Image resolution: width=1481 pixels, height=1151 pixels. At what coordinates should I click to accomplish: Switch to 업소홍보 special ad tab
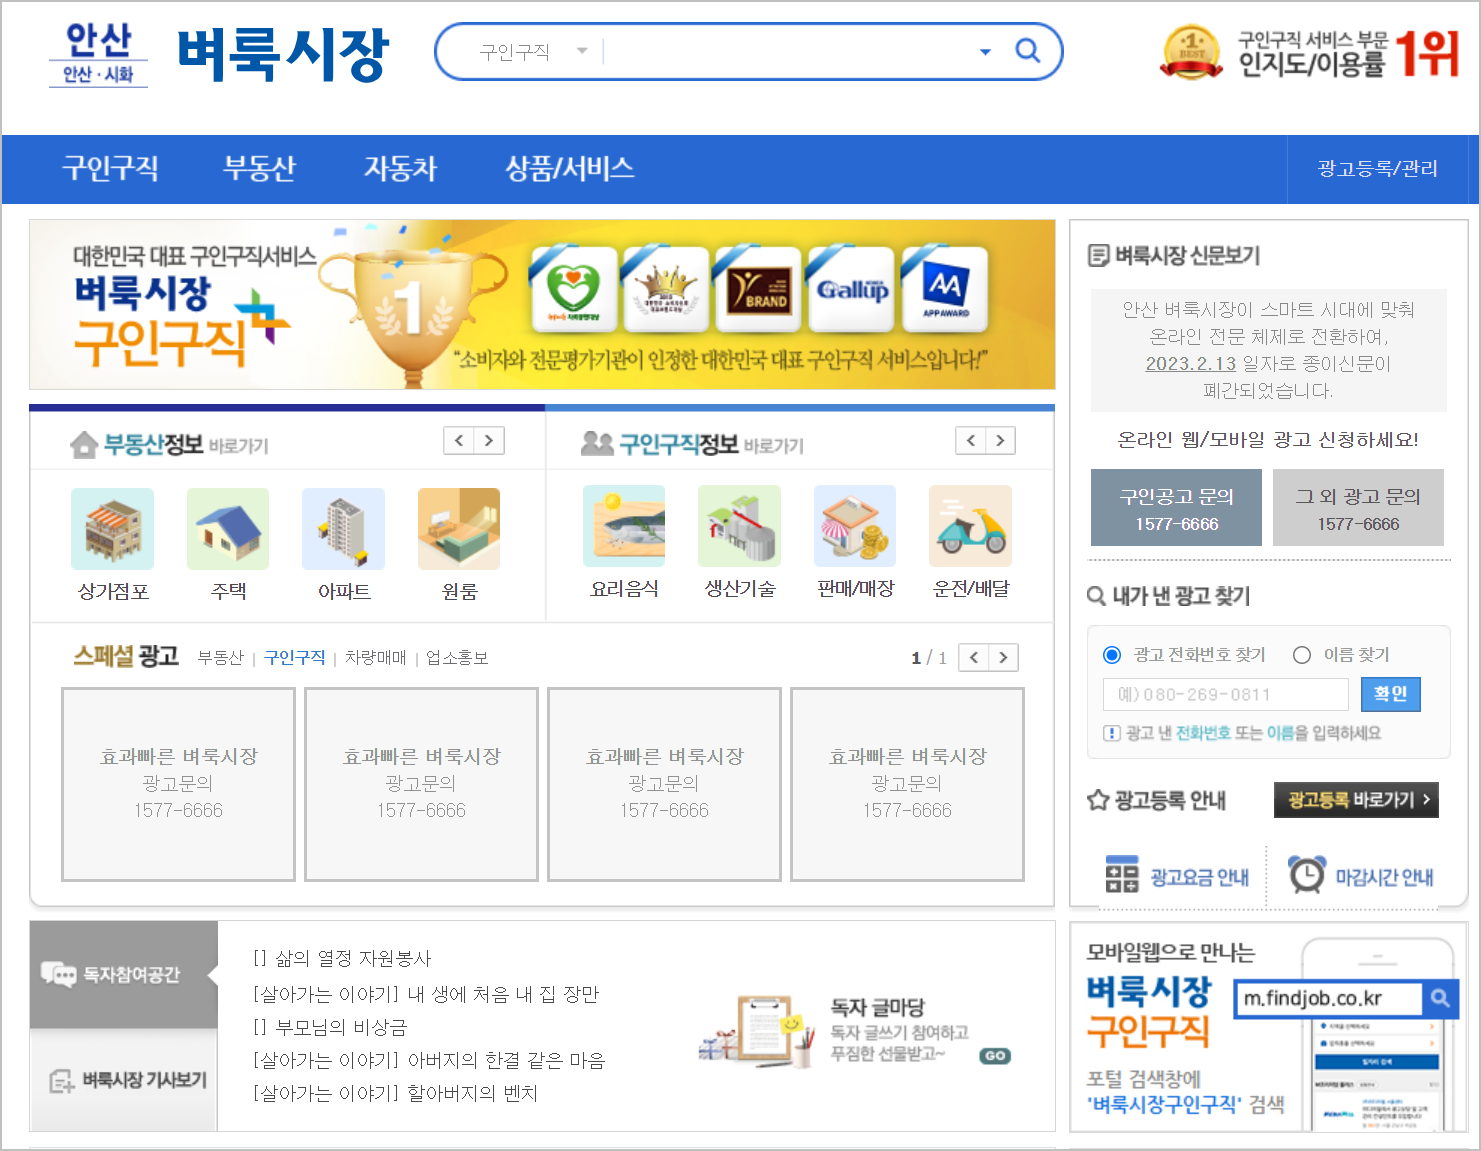click(457, 658)
